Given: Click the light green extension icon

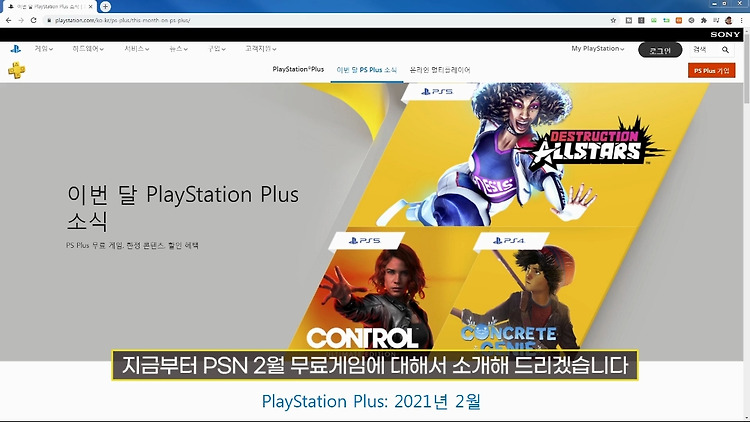Looking at the screenshot, I should pos(653,20).
